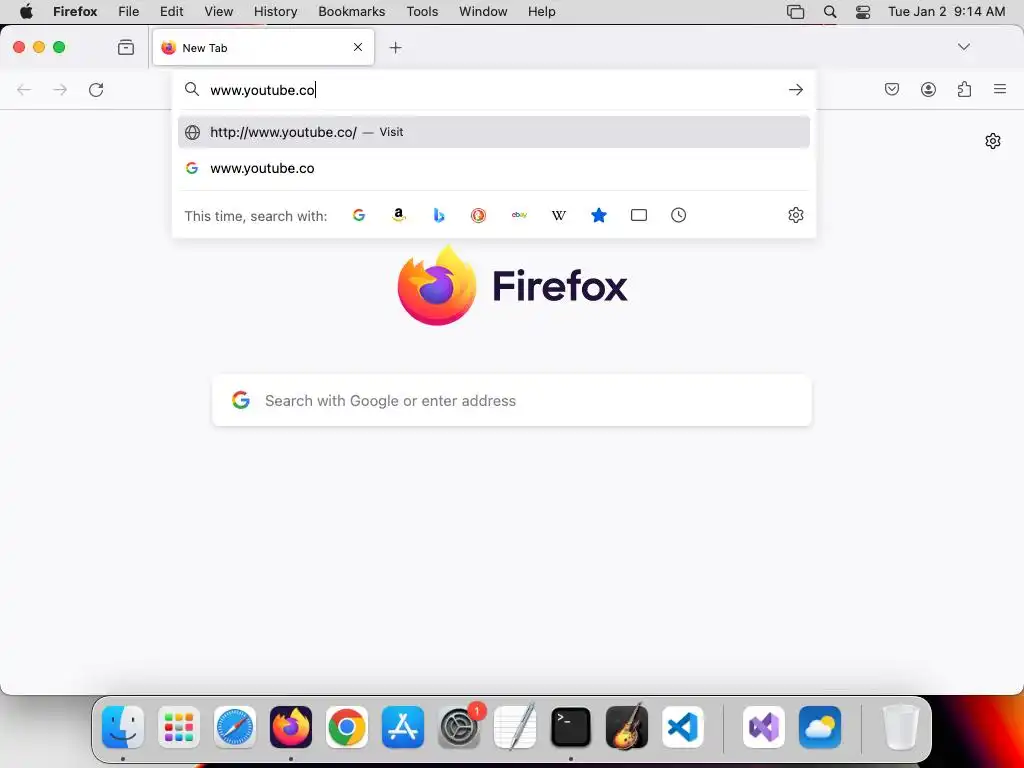Image resolution: width=1024 pixels, height=768 pixels.
Task: Search this time with Google icon
Action: pyautogui.click(x=359, y=215)
